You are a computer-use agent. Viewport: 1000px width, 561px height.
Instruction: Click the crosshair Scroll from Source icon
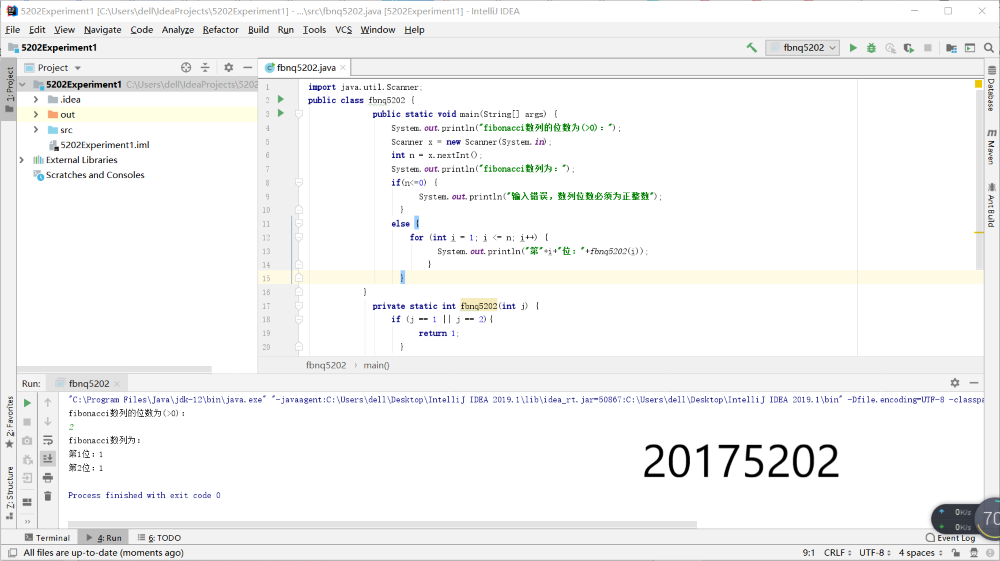[x=186, y=68]
